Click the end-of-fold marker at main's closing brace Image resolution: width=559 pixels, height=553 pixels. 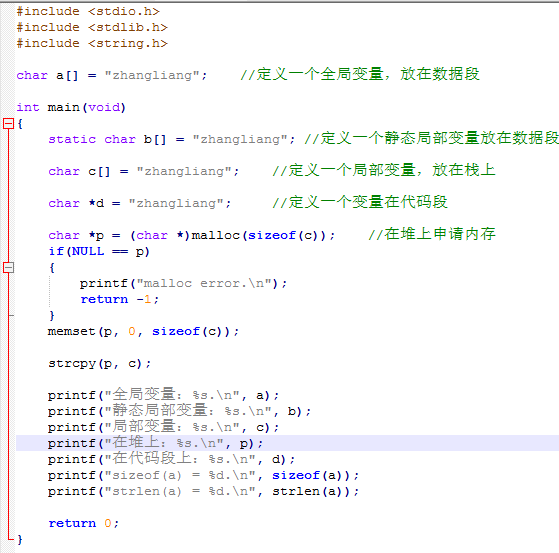coord(11,539)
